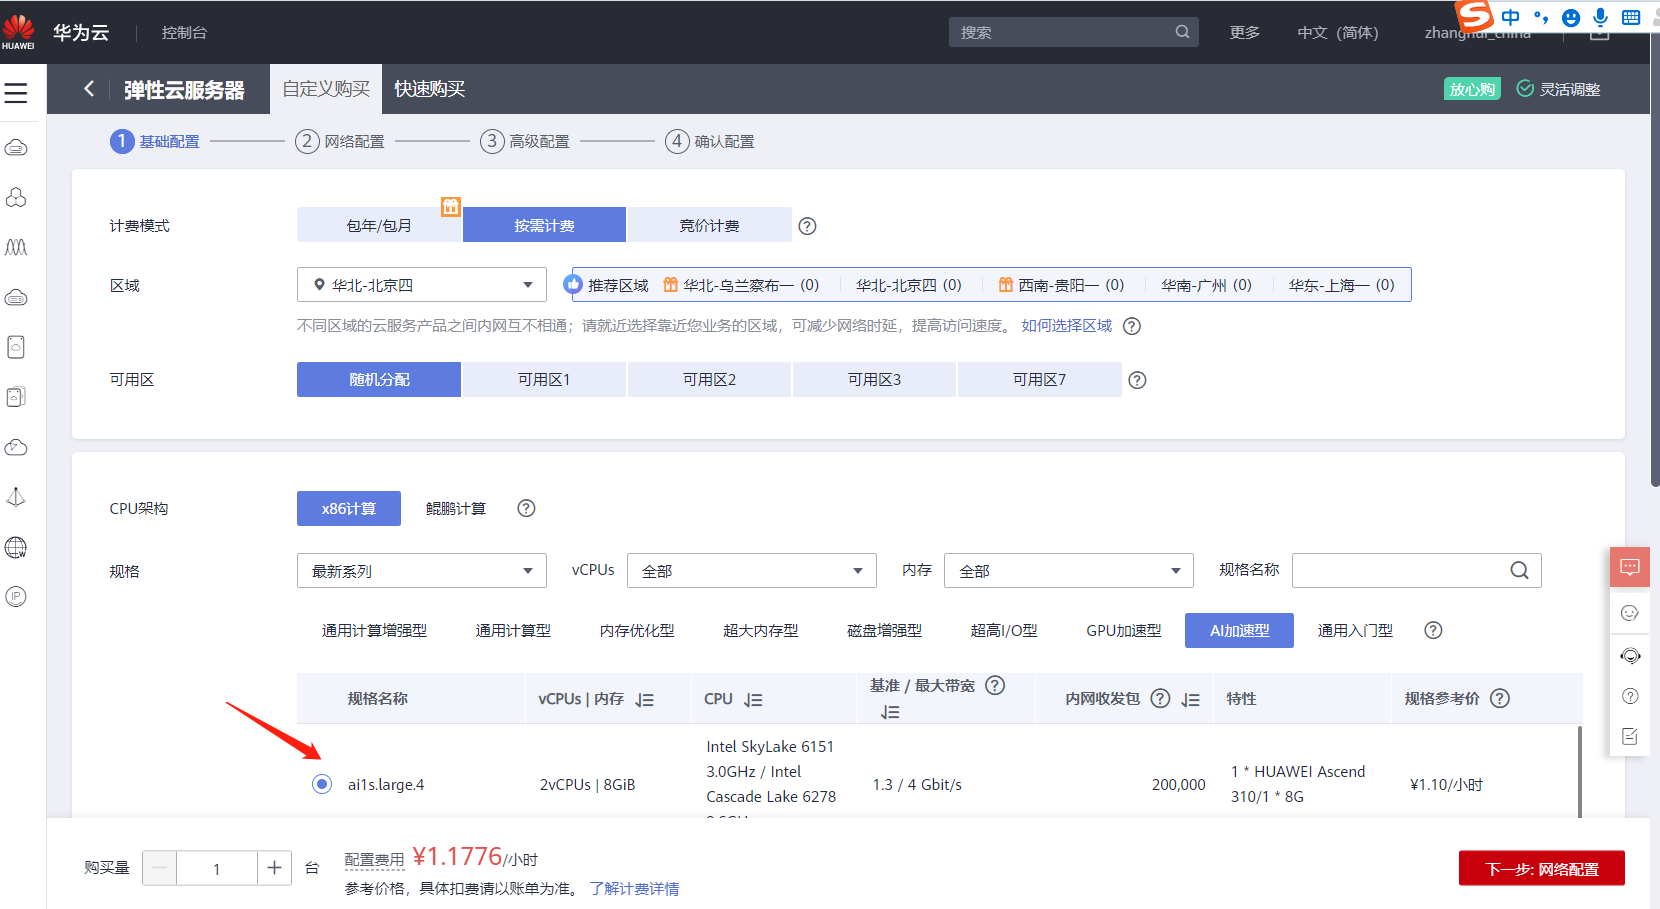
Task: Pick recommended region 西南-贵阳一 (0)
Action: [1061, 285]
